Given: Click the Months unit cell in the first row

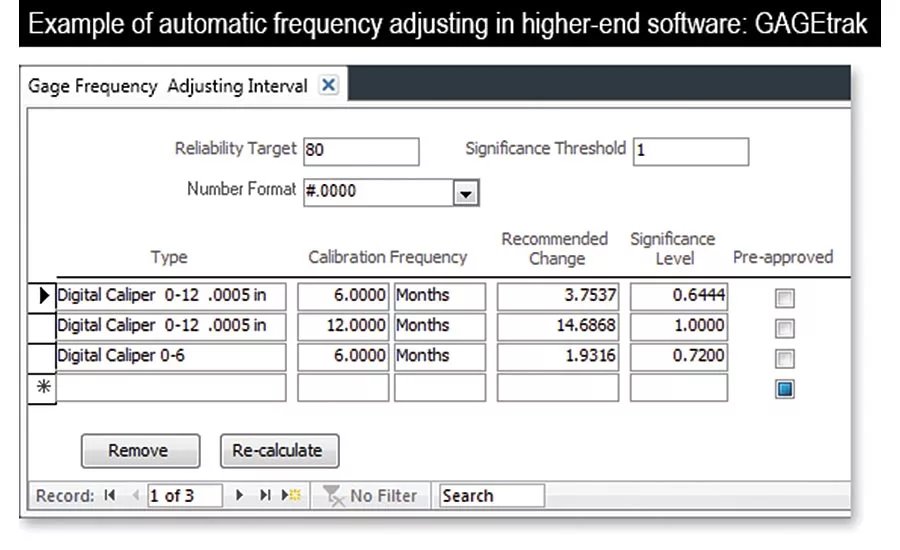Looking at the screenshot, I should tap(440, 296).
